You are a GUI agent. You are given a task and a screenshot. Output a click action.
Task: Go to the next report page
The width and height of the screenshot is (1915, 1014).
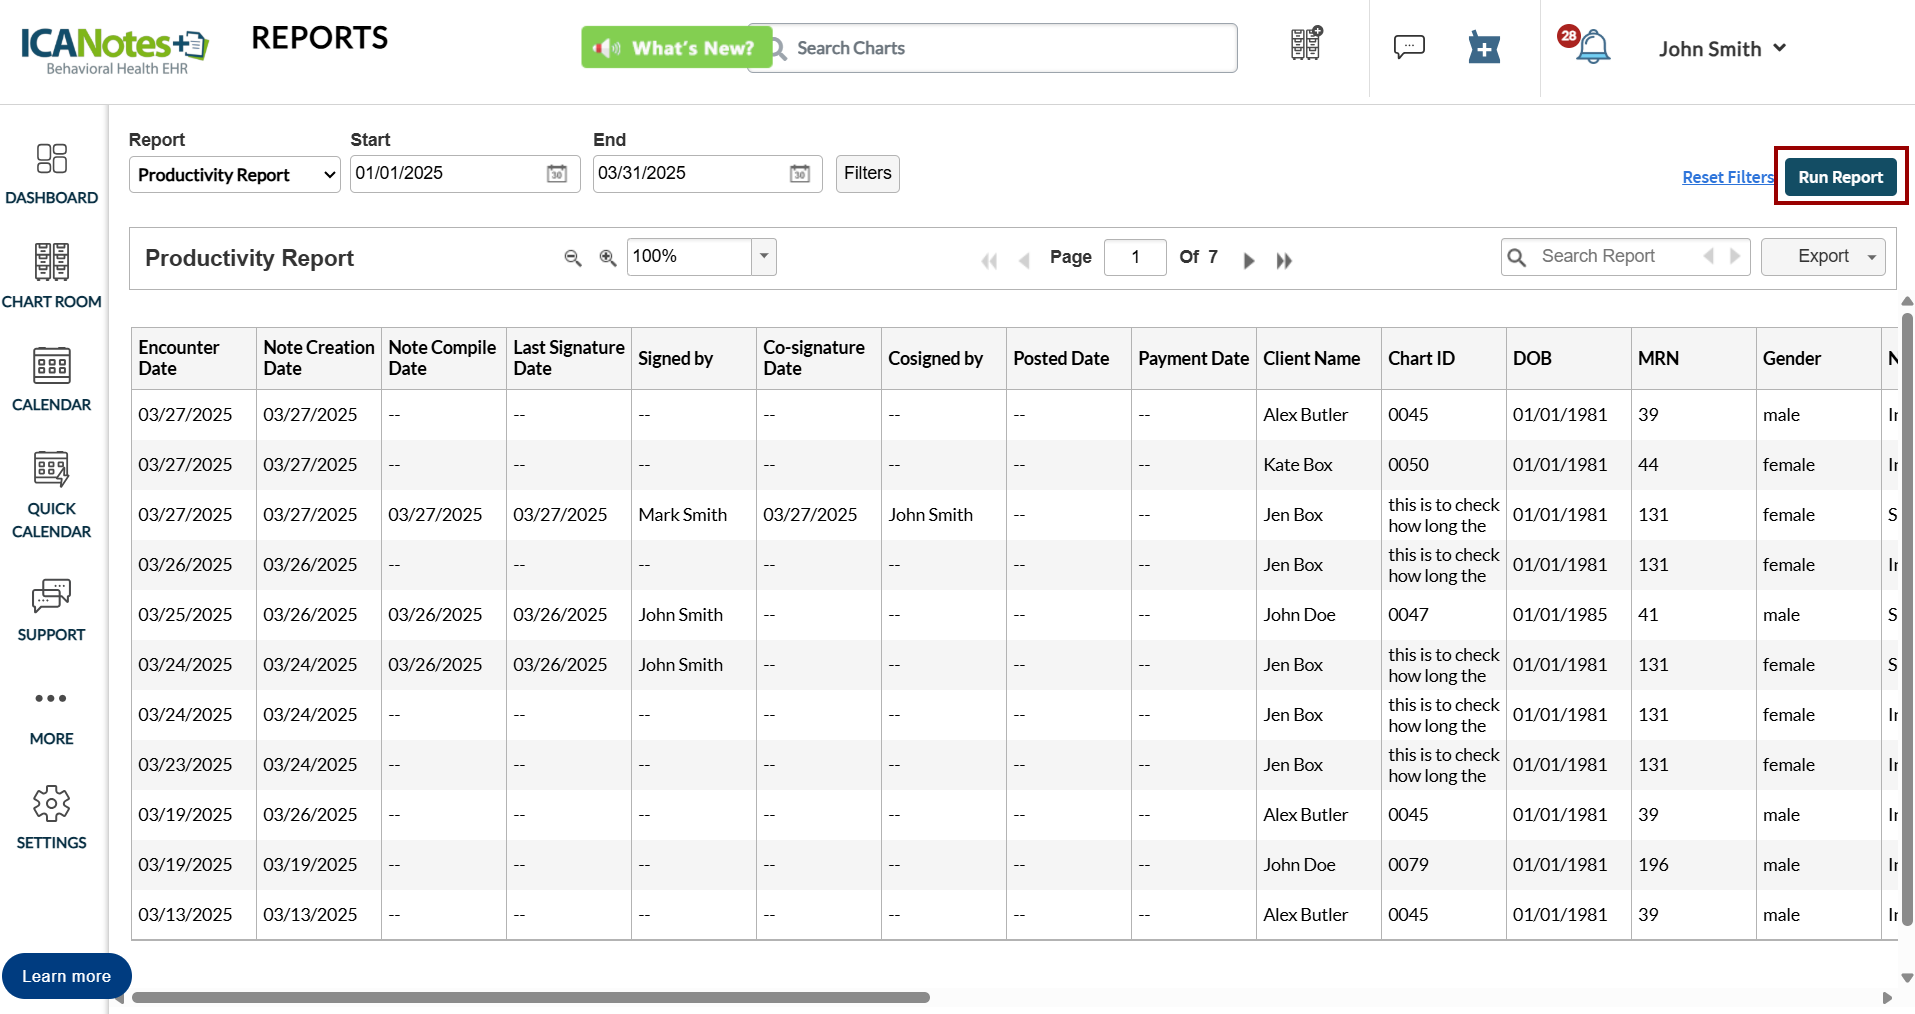click(x=1249, y=261)
